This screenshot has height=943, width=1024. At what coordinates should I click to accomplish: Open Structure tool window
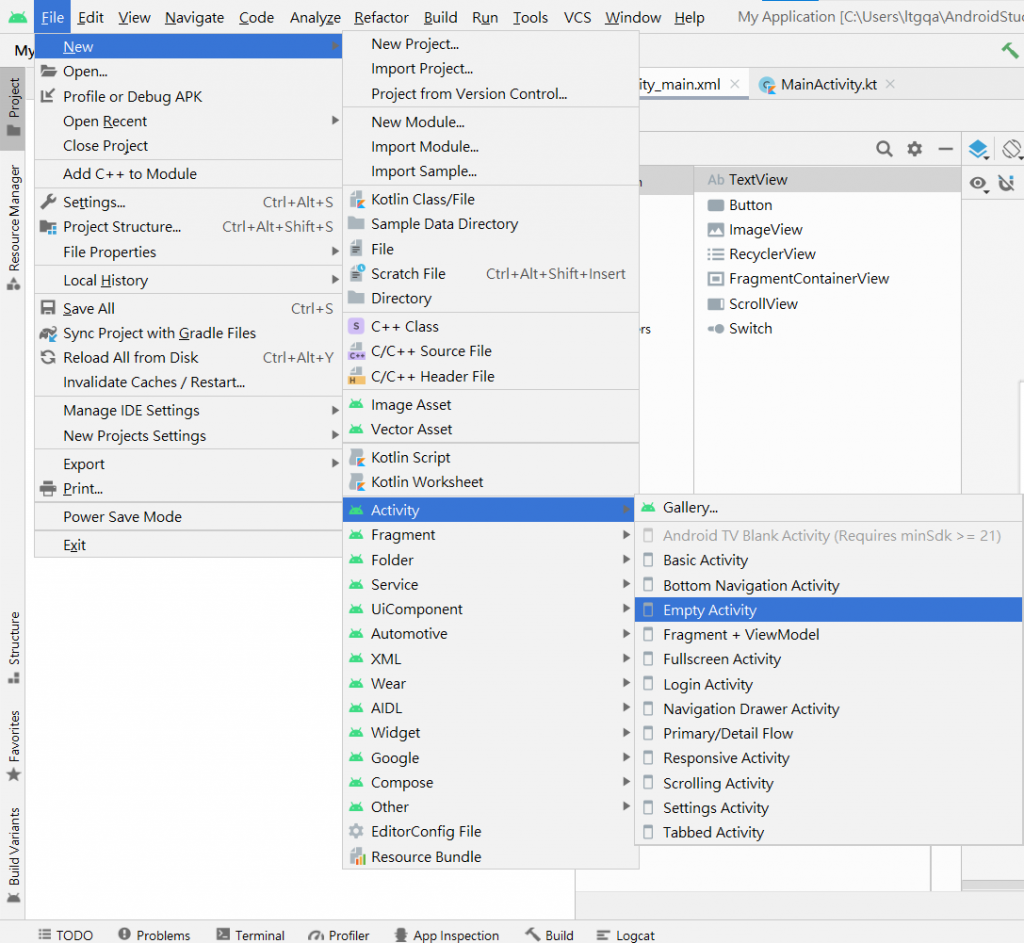14,648
